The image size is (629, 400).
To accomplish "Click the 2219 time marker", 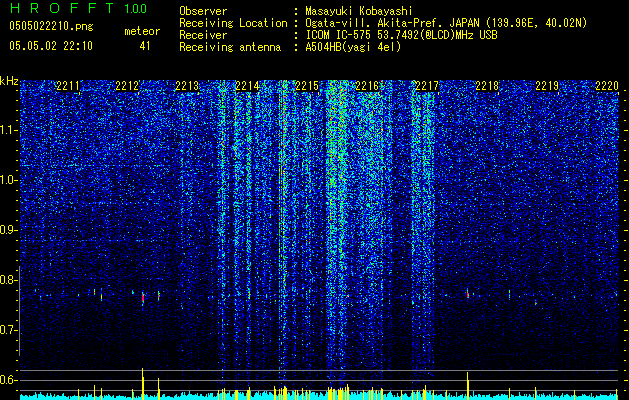I will click(x=547, y=86).
